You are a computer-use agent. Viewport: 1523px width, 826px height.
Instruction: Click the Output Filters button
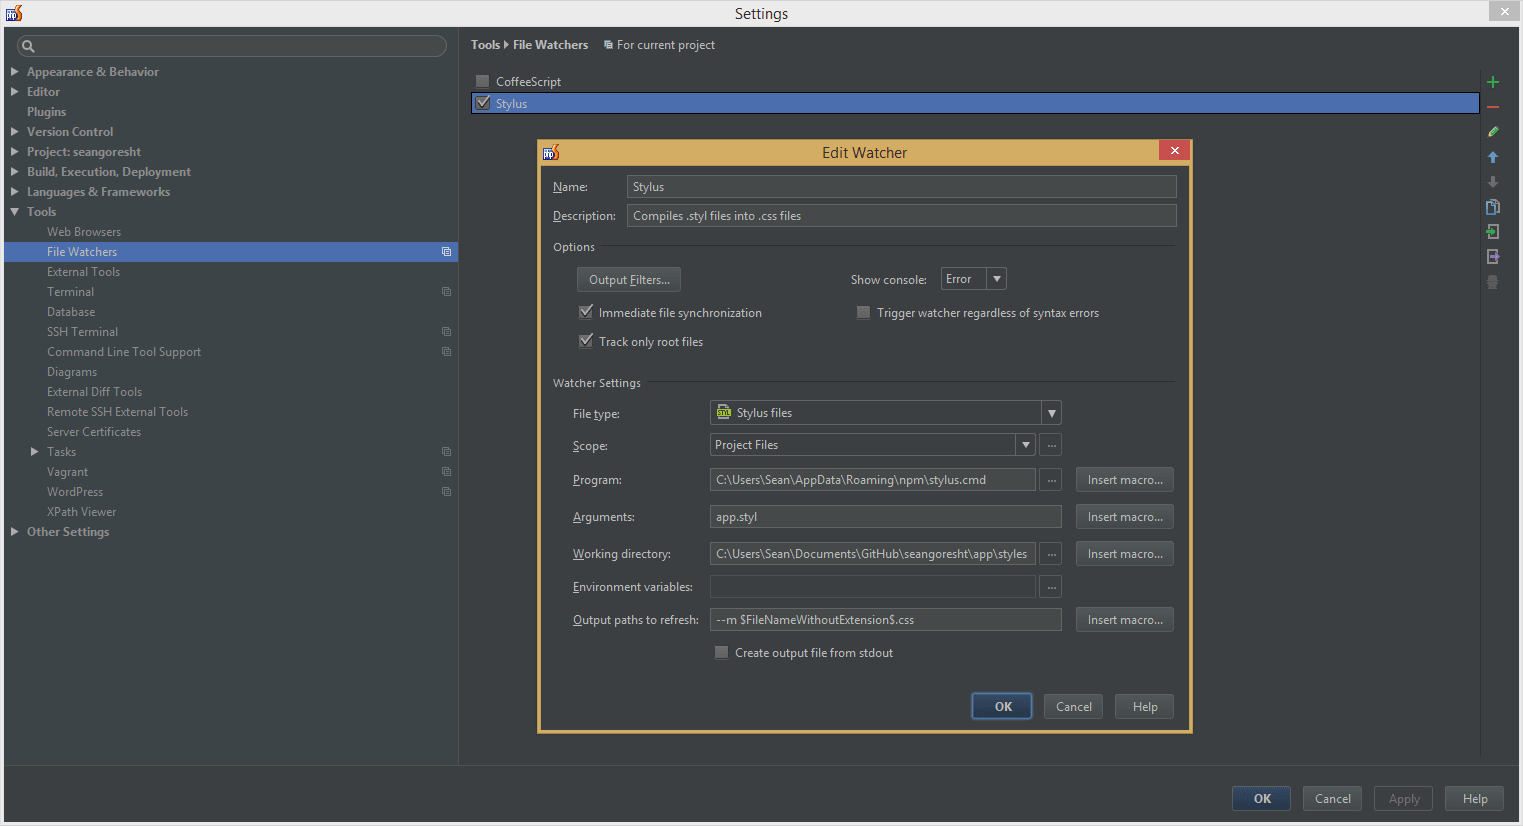coord(629,280)
